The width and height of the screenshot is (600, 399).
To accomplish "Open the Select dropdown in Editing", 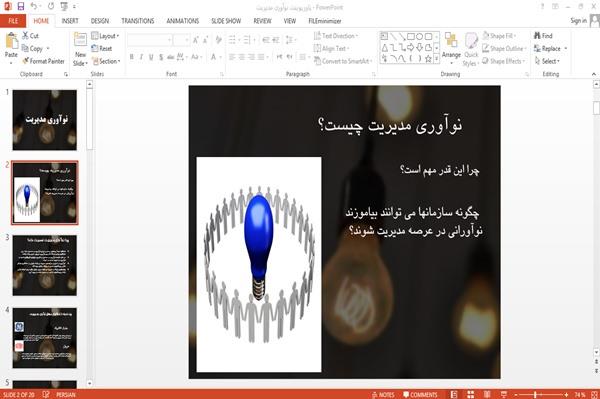I will (x=547, y=61).
